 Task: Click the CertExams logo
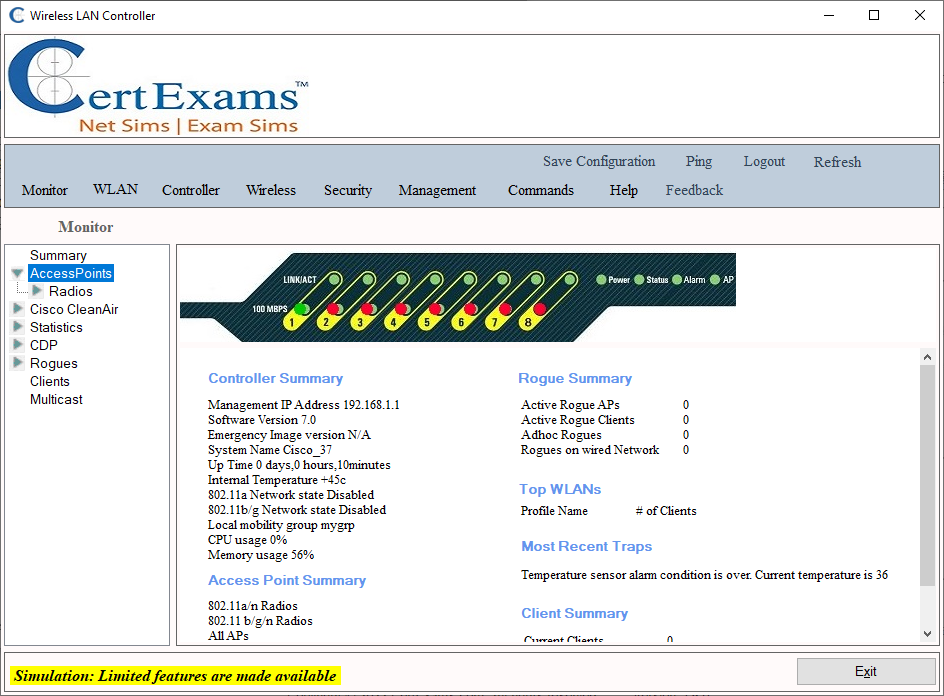click(x=155, y=85)
